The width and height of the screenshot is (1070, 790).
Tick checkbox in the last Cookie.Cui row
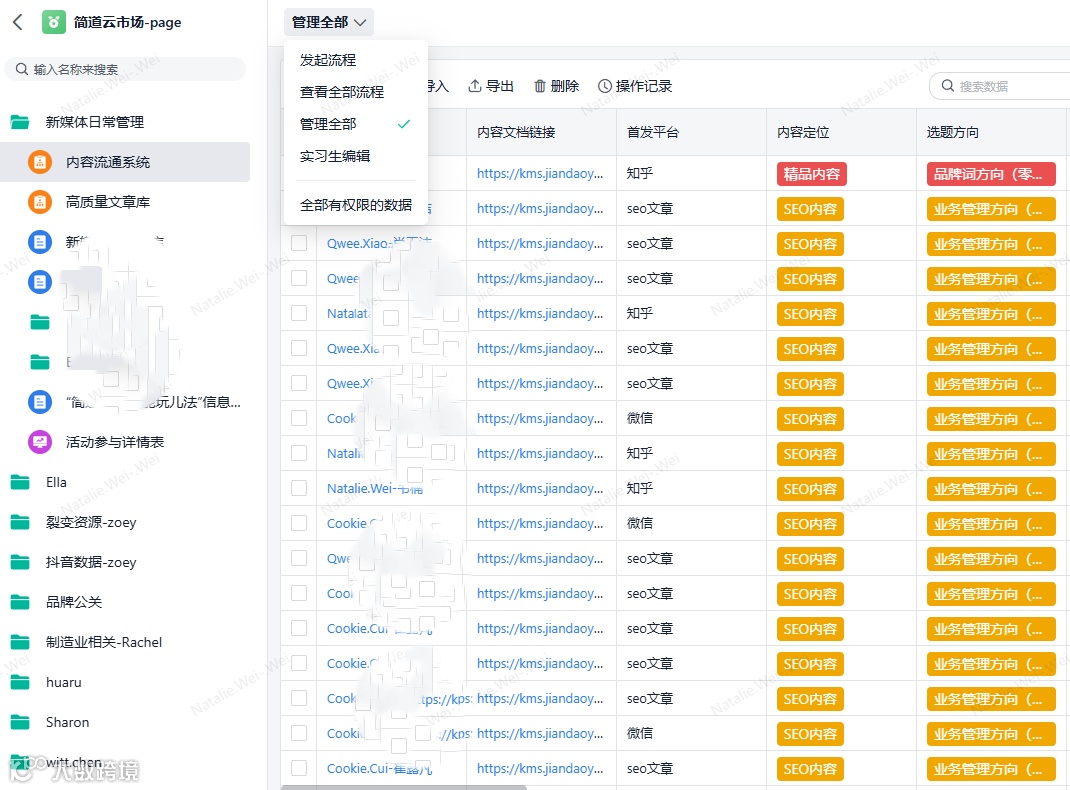299,768
